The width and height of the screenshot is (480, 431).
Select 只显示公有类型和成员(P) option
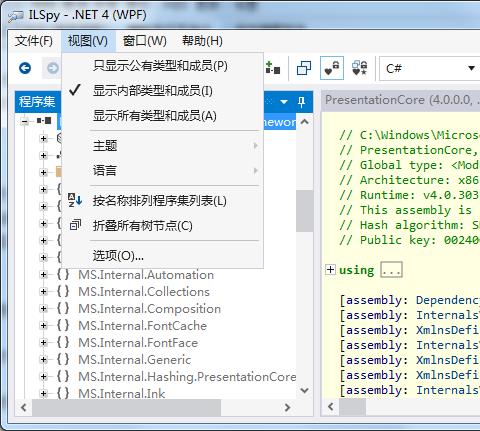[163, 66]
